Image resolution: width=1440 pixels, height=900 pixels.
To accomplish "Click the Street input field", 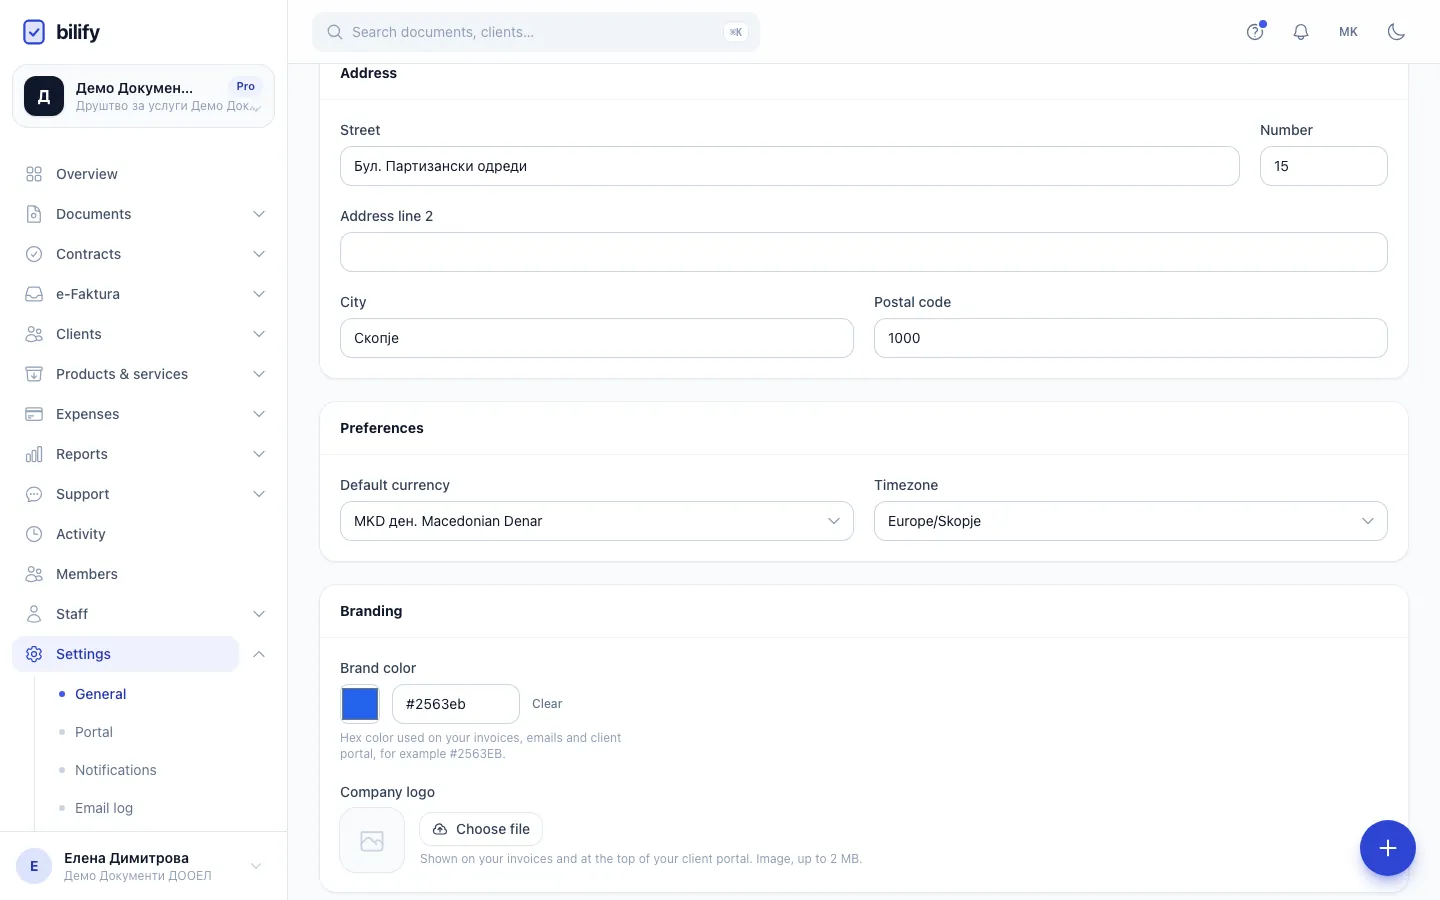I will tap(790, 166).
